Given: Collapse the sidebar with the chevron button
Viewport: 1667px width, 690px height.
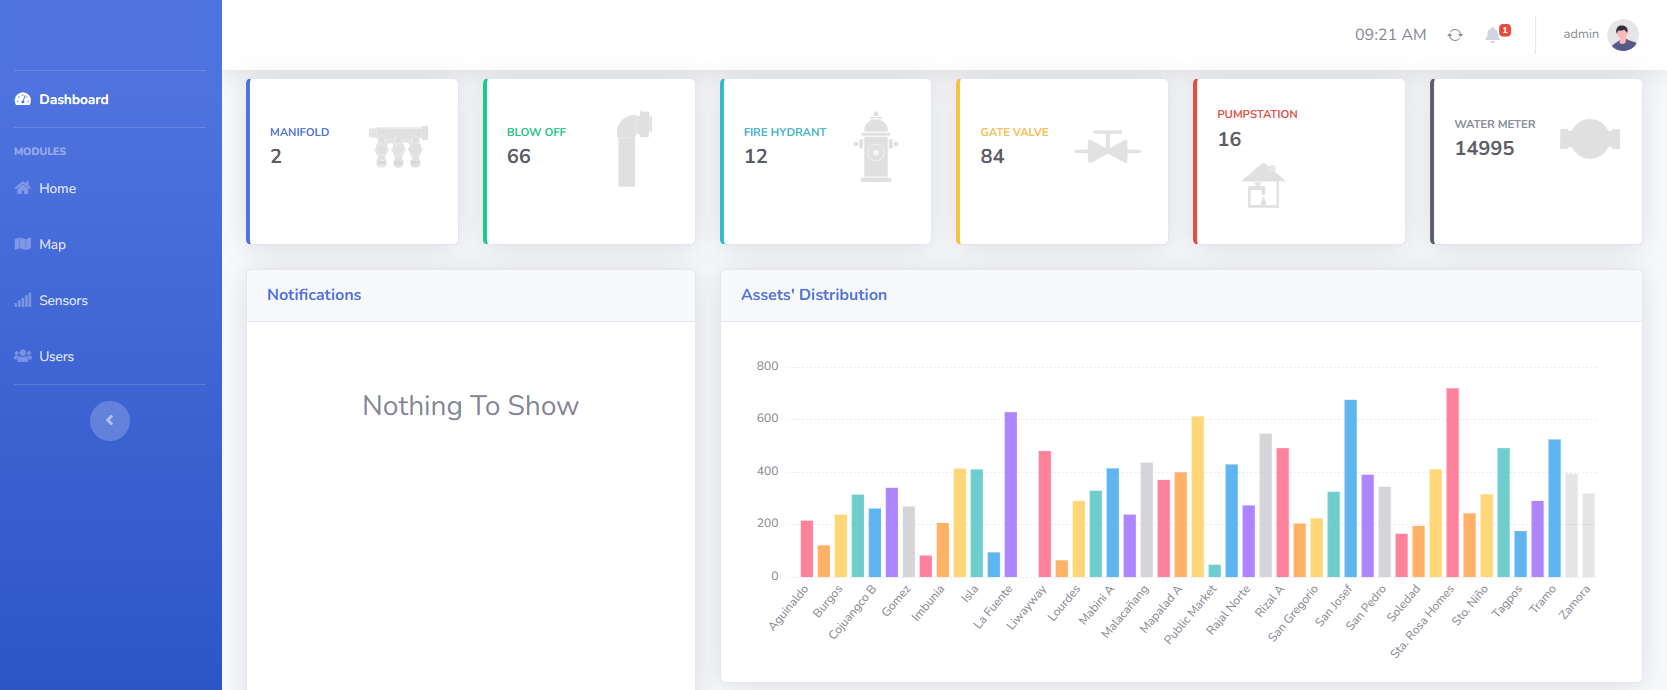Looking at the screenshot, I should coord(110,421).
